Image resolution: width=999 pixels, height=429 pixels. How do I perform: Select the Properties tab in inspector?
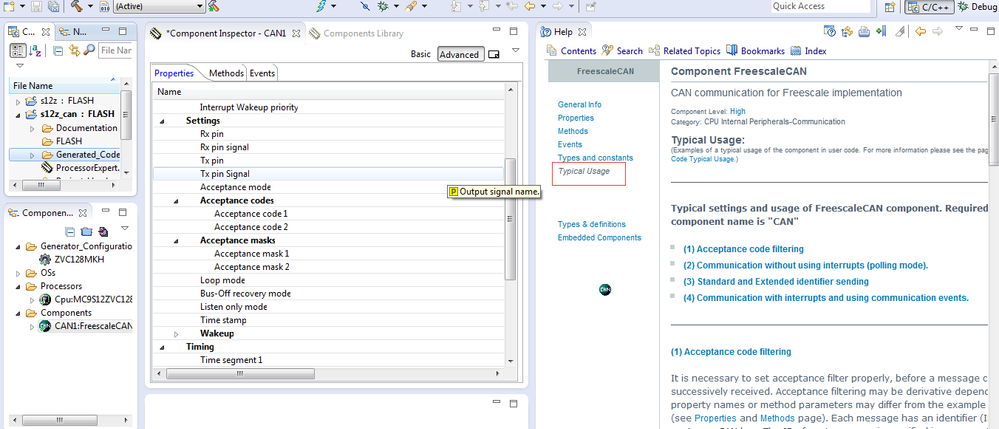[174, 73]
